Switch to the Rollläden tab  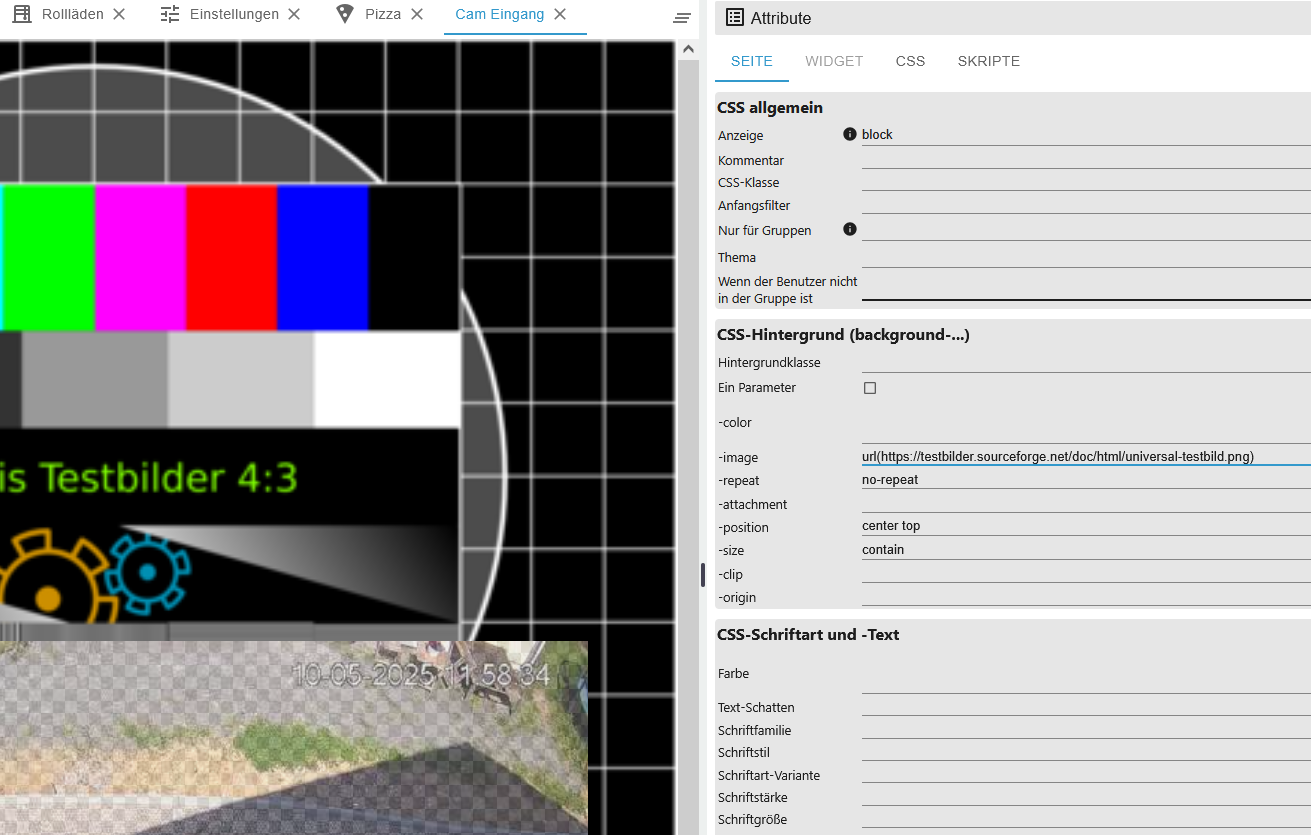(x=72, y=14)
